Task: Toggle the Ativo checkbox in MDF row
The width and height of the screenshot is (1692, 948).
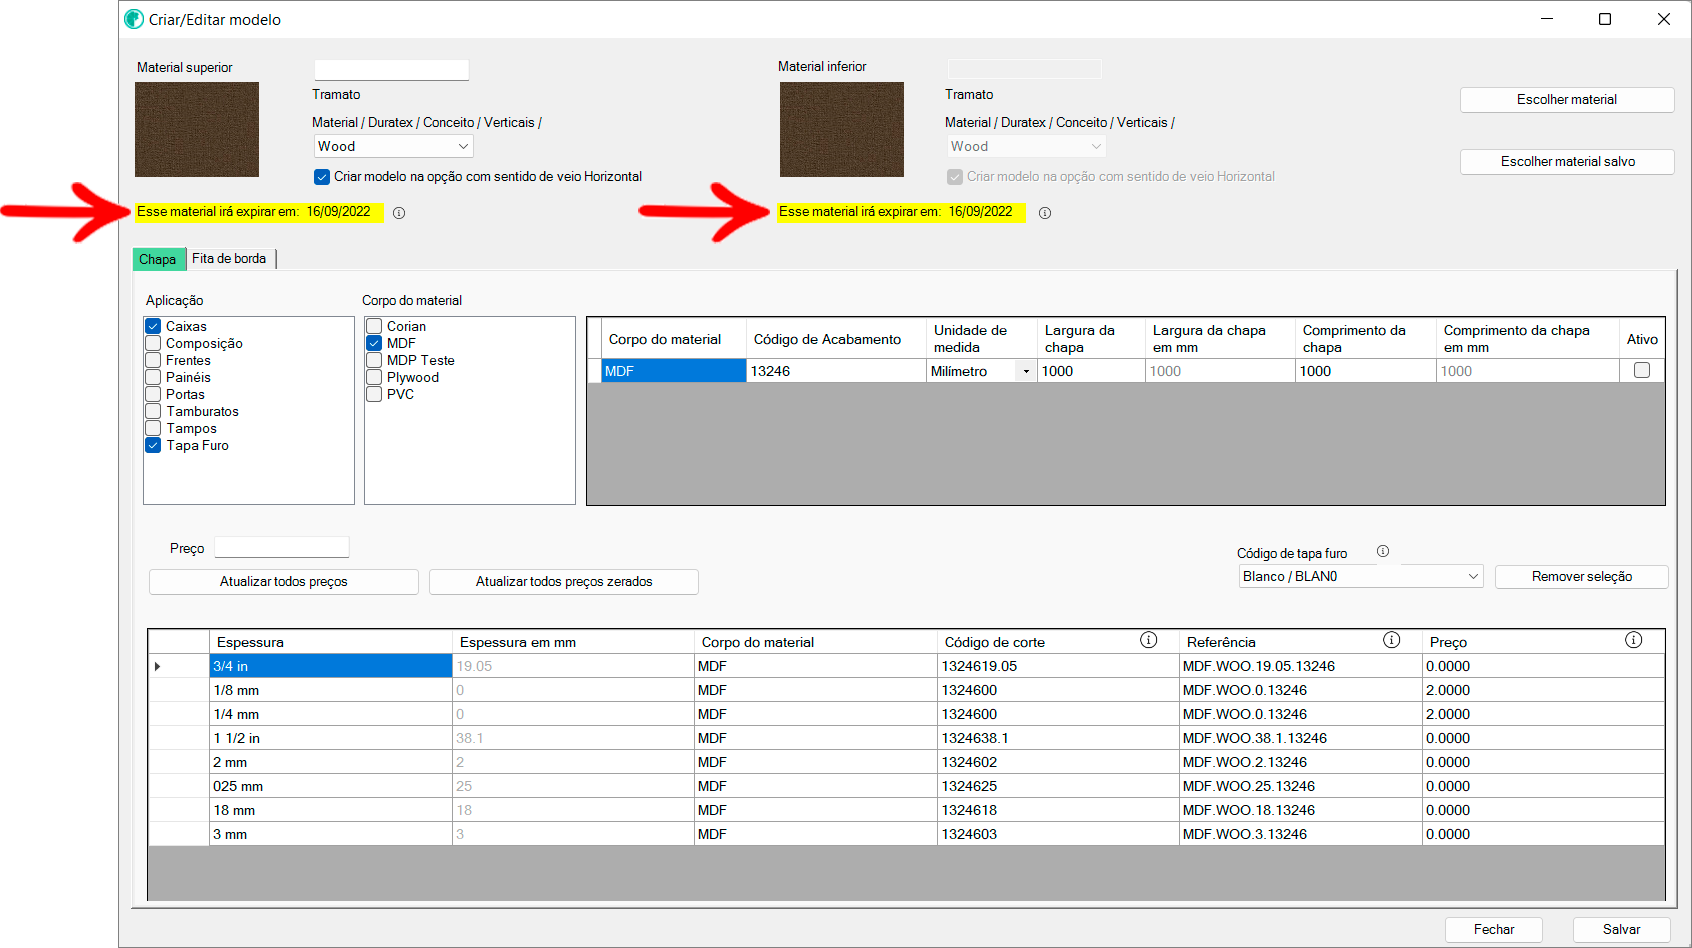Action: (x=1641, y=370)
